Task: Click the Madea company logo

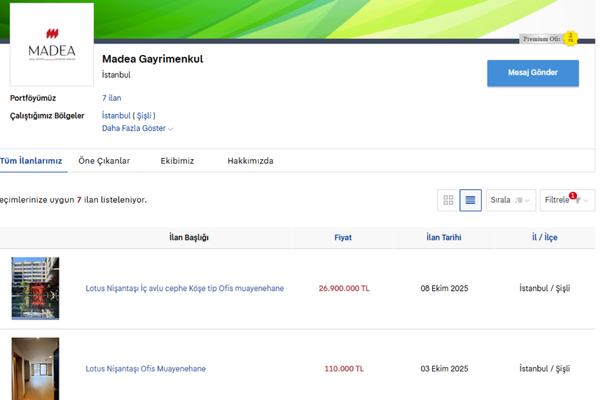Action: pyautogui.click(x=52, y=45)
